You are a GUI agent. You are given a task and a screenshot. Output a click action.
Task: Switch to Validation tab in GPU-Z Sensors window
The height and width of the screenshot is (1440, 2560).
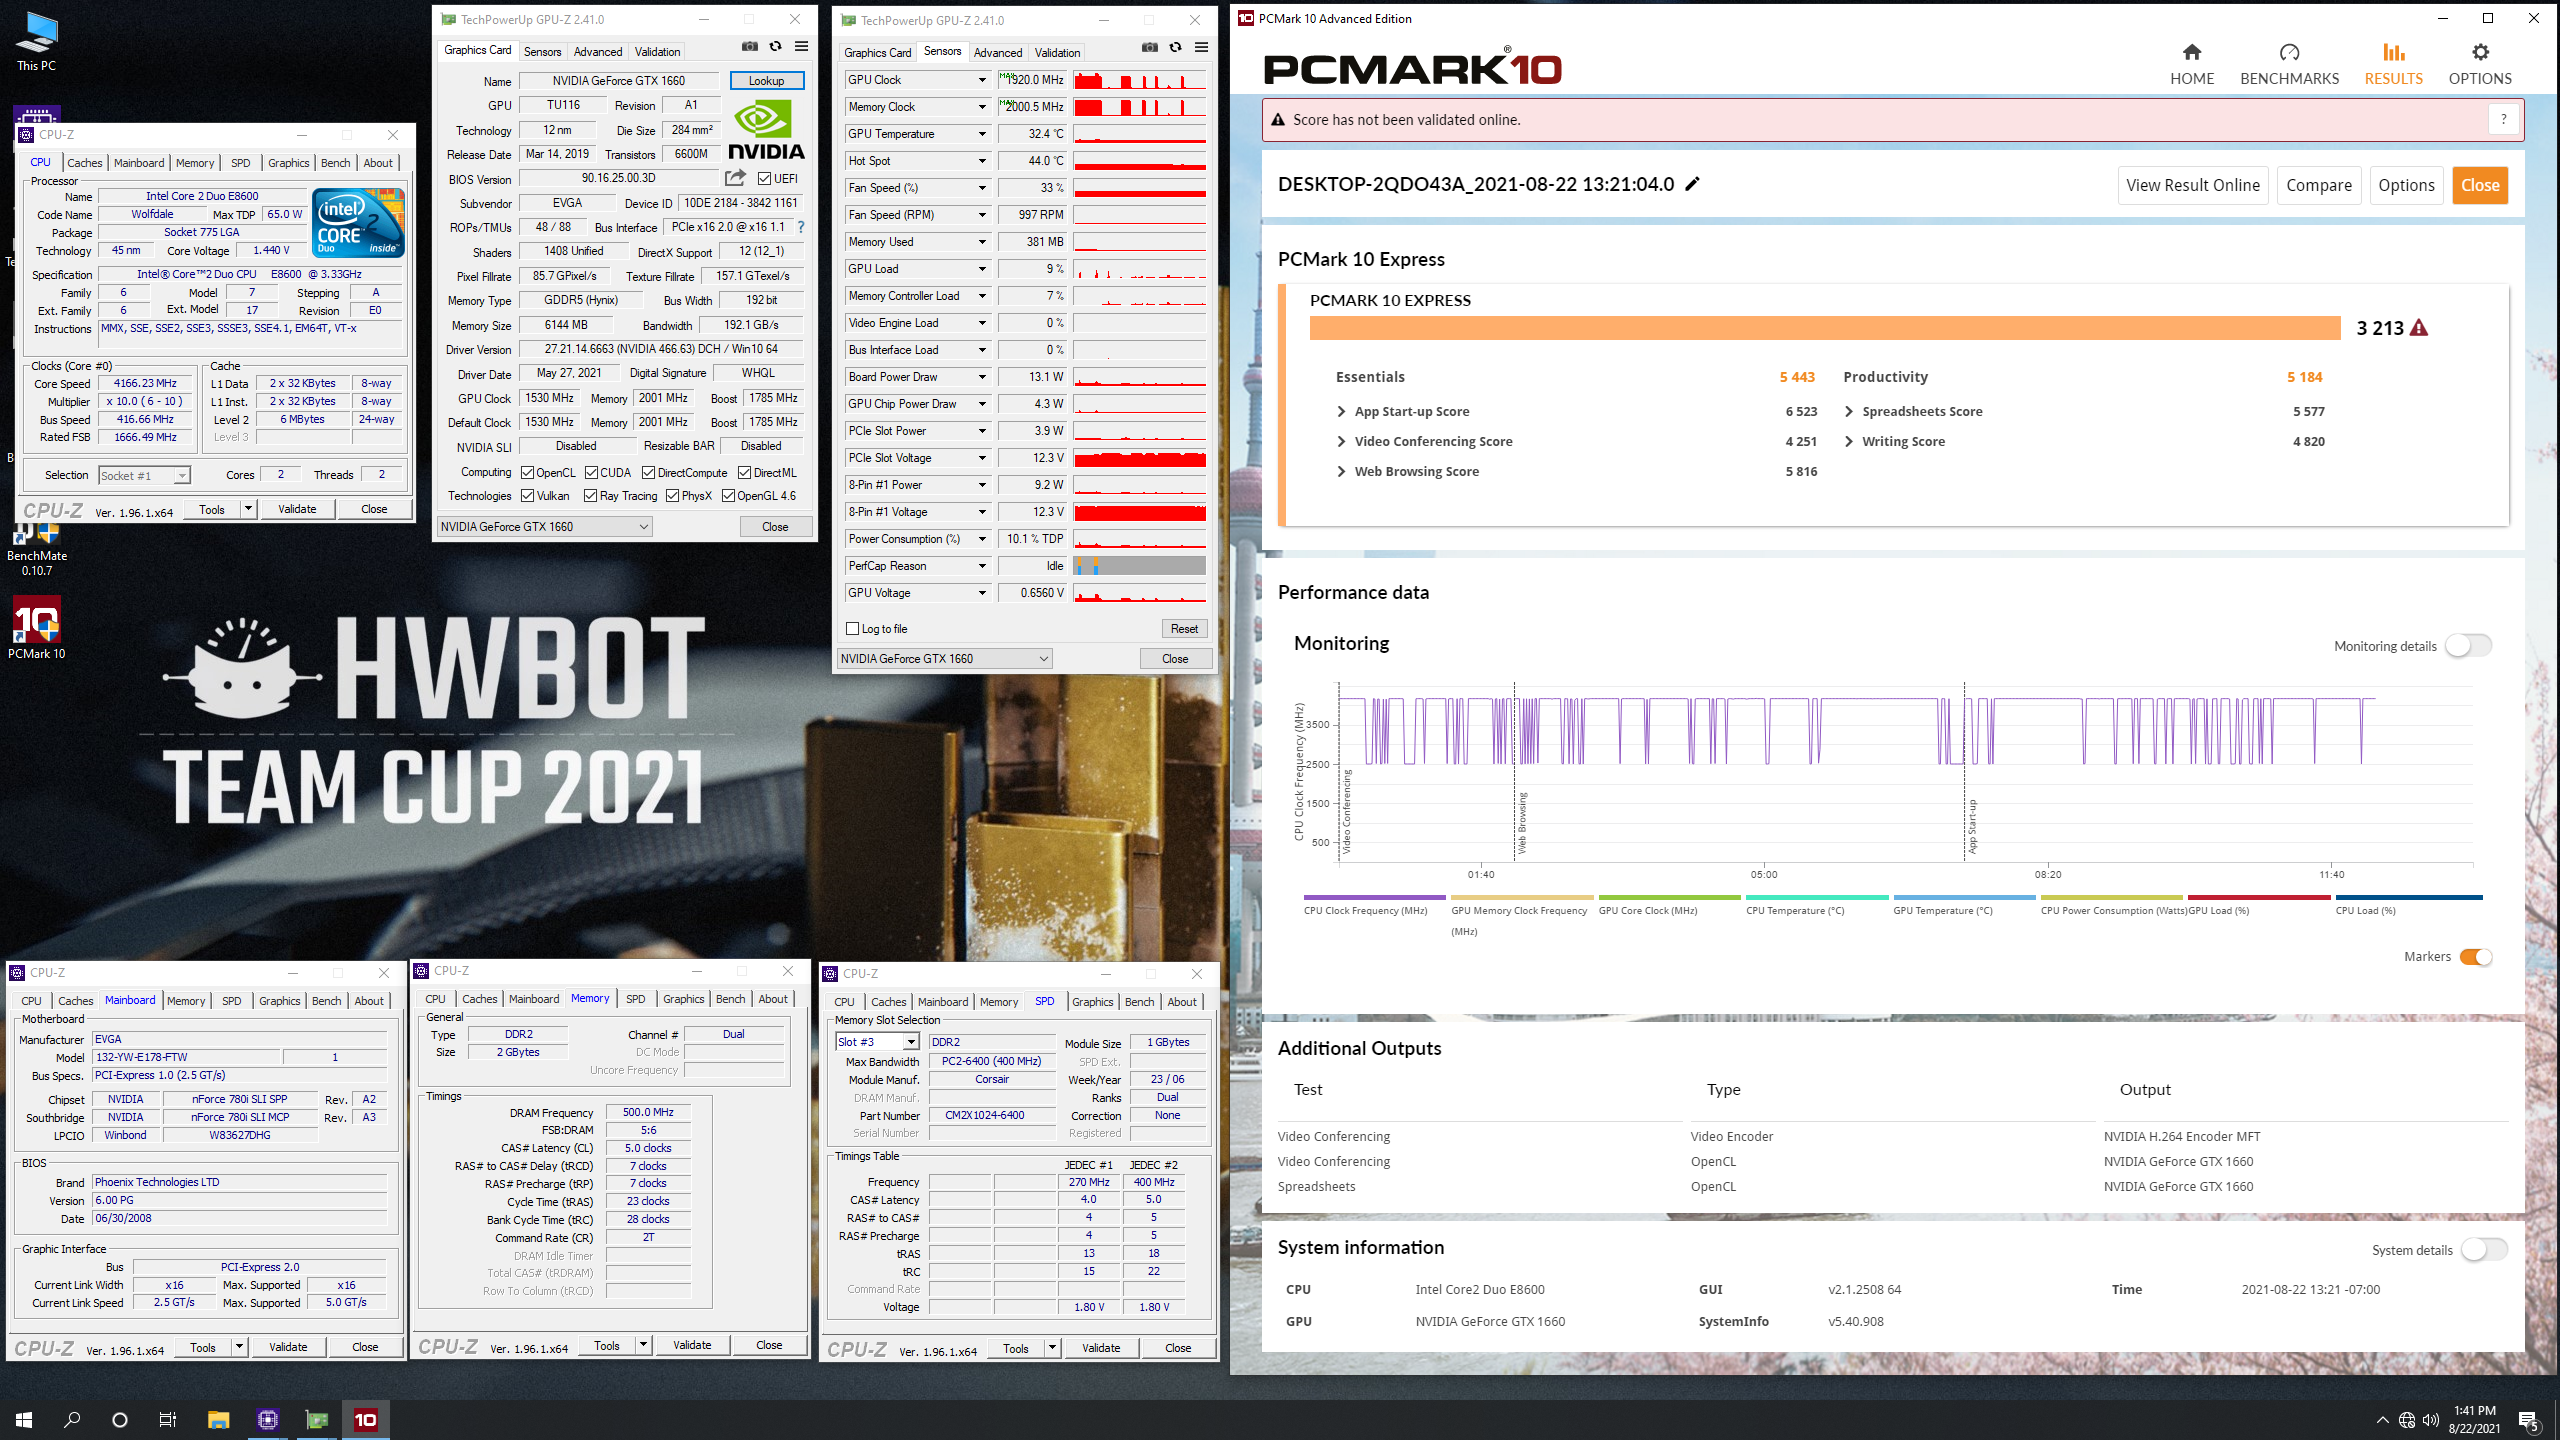(1057, 53)
